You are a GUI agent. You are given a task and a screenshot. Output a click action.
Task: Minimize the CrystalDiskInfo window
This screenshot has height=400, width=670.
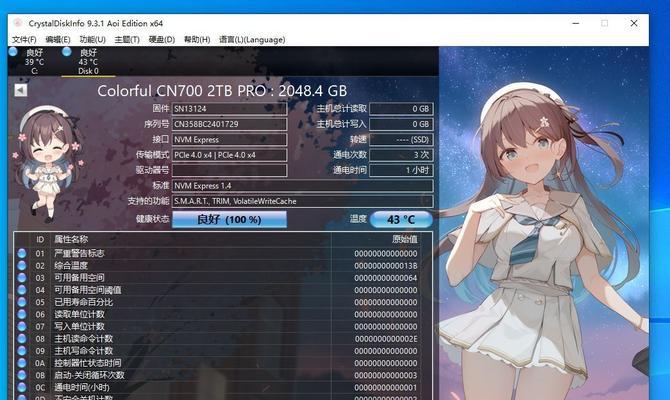(576, 23)
